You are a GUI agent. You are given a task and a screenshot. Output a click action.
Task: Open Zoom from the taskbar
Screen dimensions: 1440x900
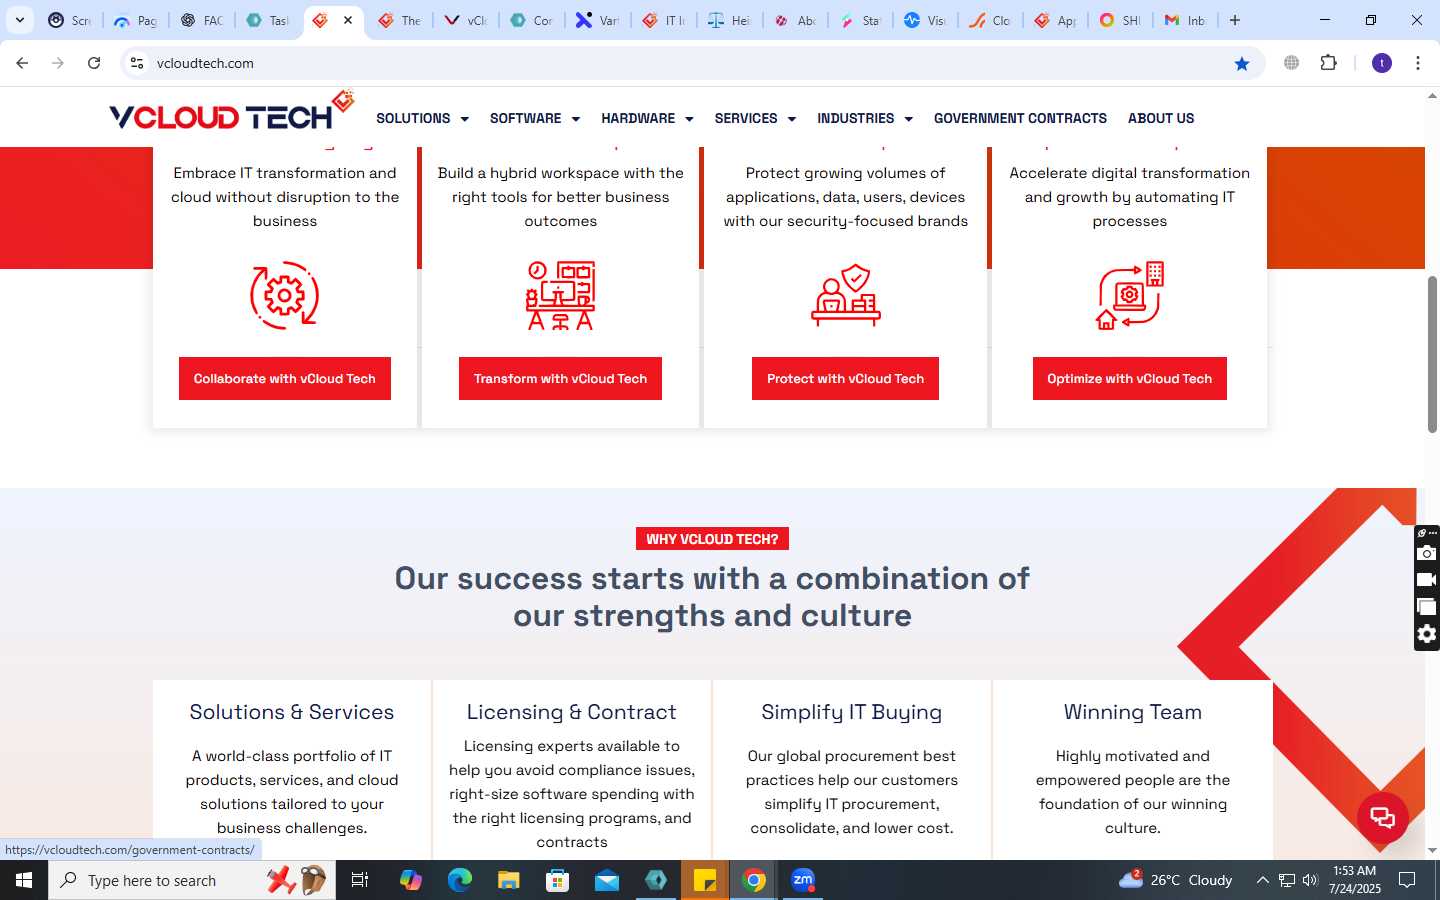(x=803, y=880)
